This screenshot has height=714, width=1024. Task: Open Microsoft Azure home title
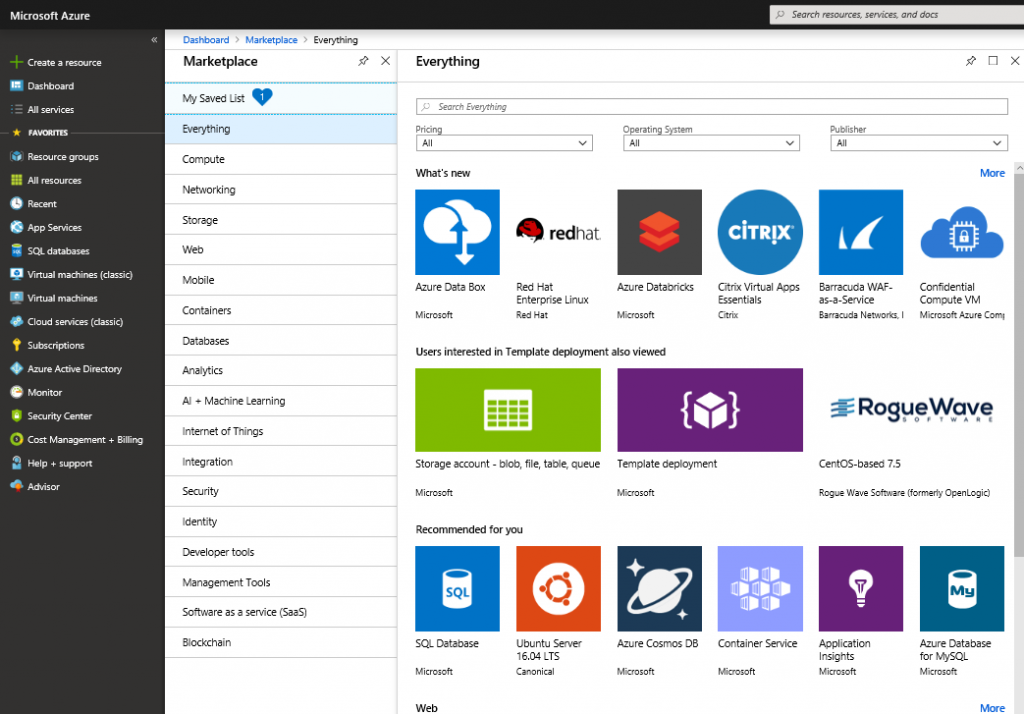click(x=50, y=16)
